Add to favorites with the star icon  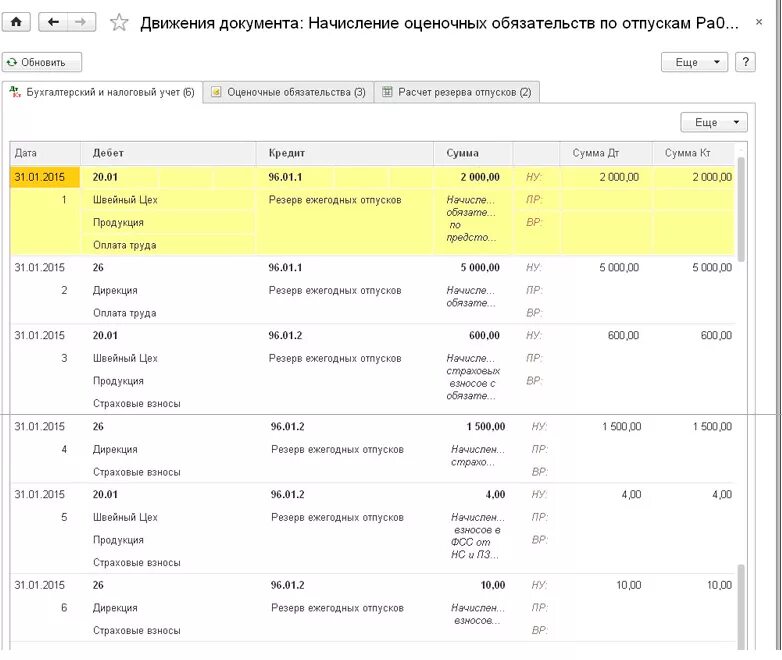(x=119, y=22)
